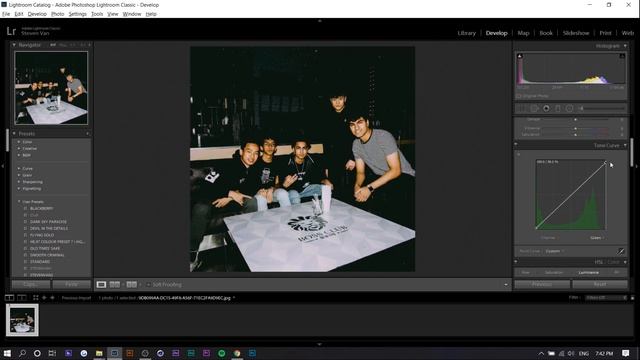The height and width of the screenshot is (360, 640).
Task: Click the Reset button
Action: point(600,284)
